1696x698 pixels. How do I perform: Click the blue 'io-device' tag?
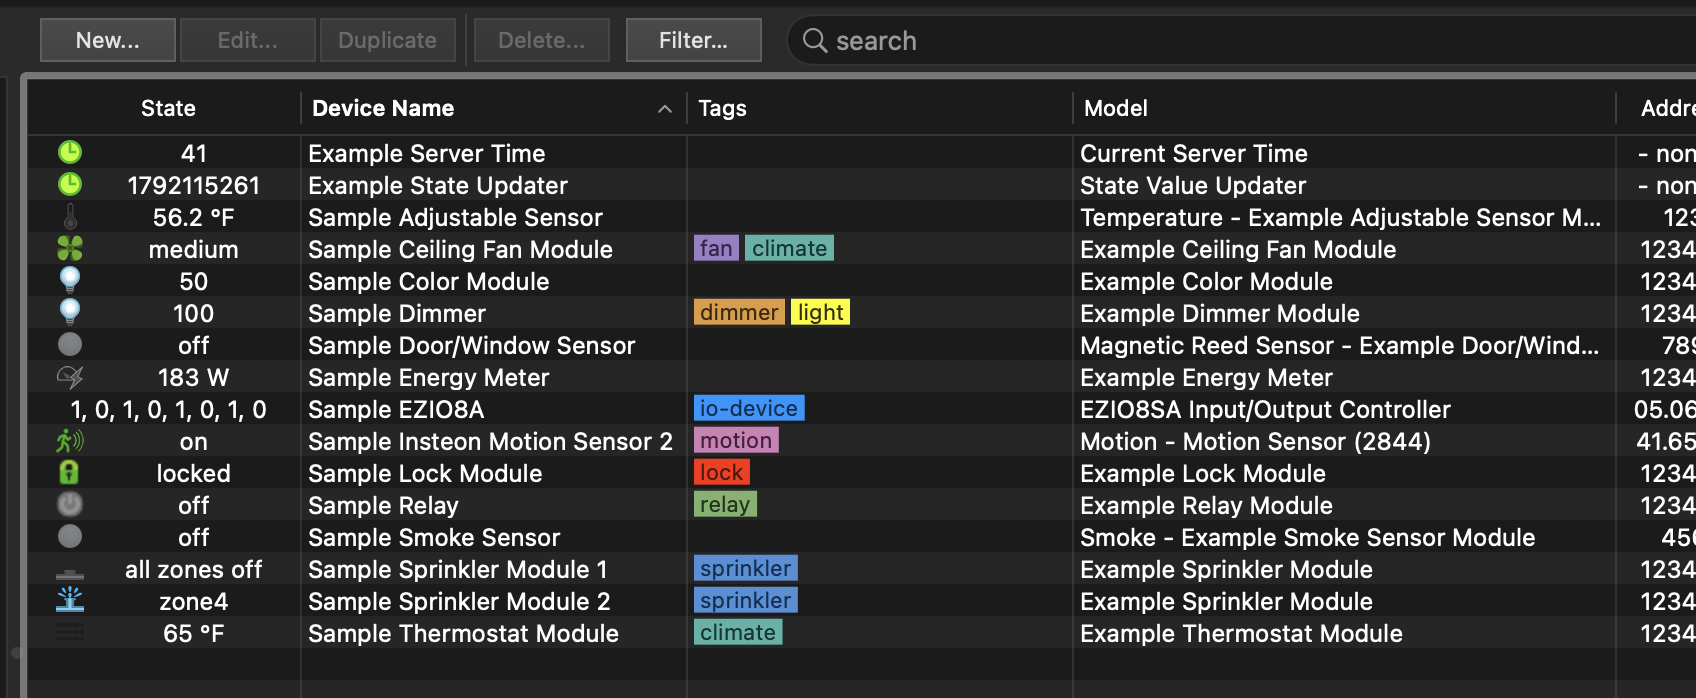[749, 408]
